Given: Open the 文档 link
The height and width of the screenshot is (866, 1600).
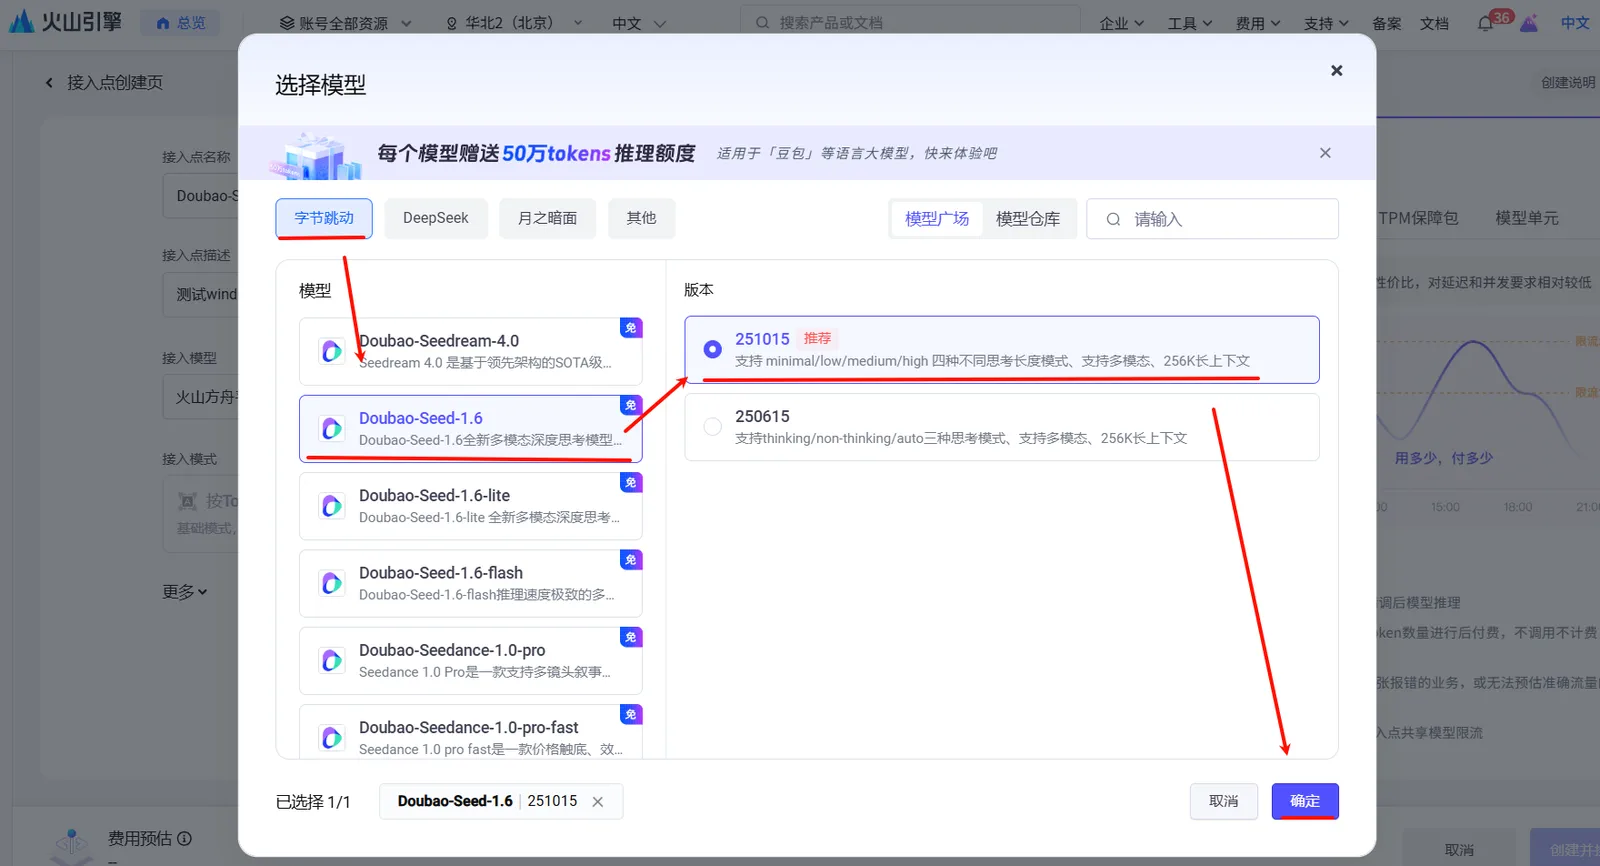Looking at the screenshot, I should click(1434, 23).
